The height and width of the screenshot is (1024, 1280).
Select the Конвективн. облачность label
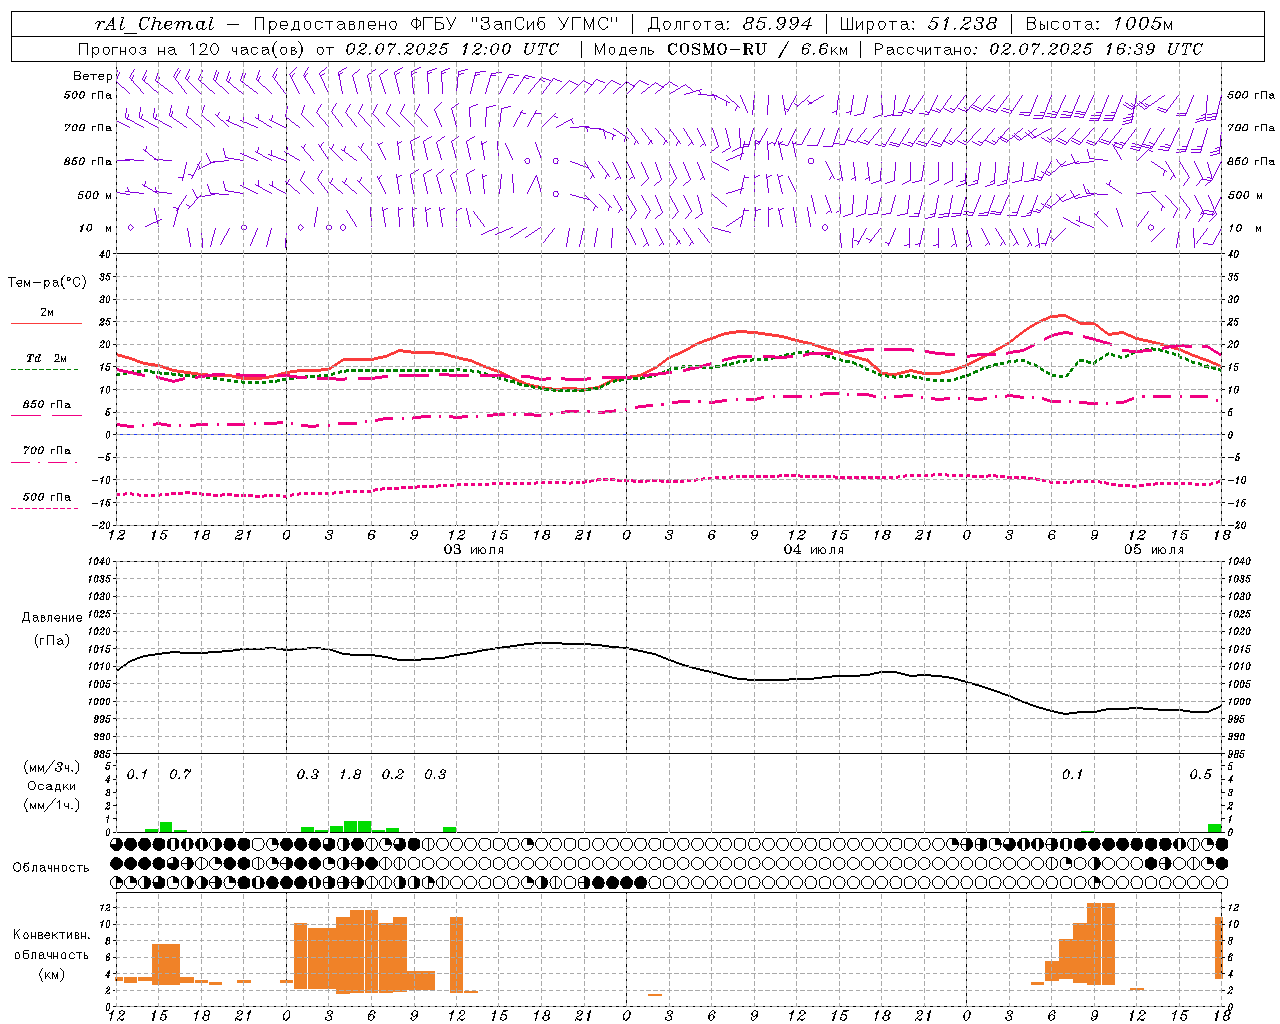[x=51, y=944]
